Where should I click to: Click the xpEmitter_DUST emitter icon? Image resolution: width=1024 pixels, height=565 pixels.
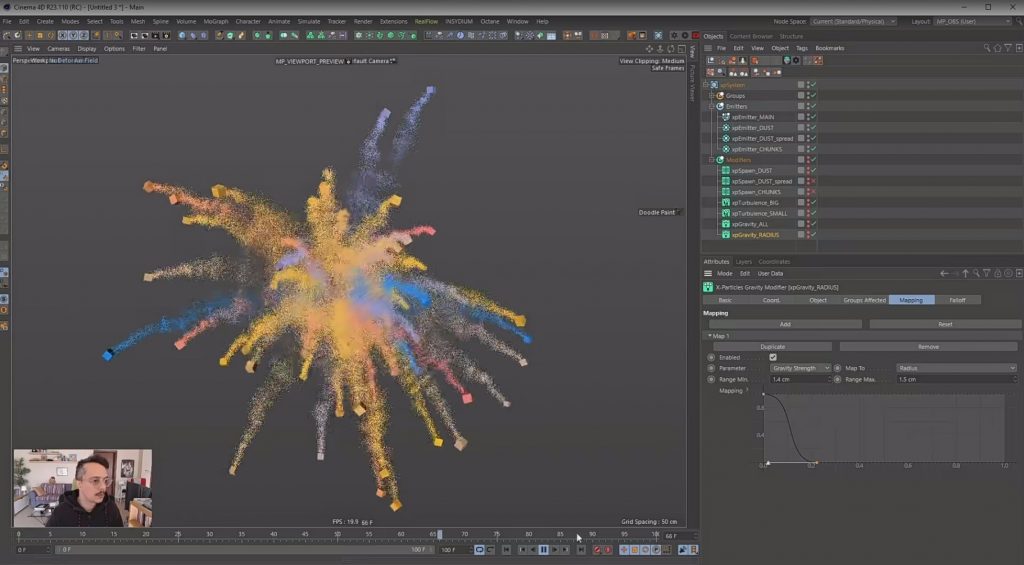click(726, 128)
